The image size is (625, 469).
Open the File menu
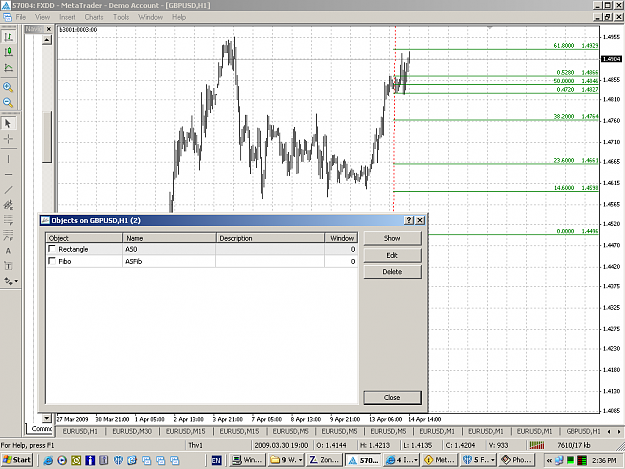(21, 17)
